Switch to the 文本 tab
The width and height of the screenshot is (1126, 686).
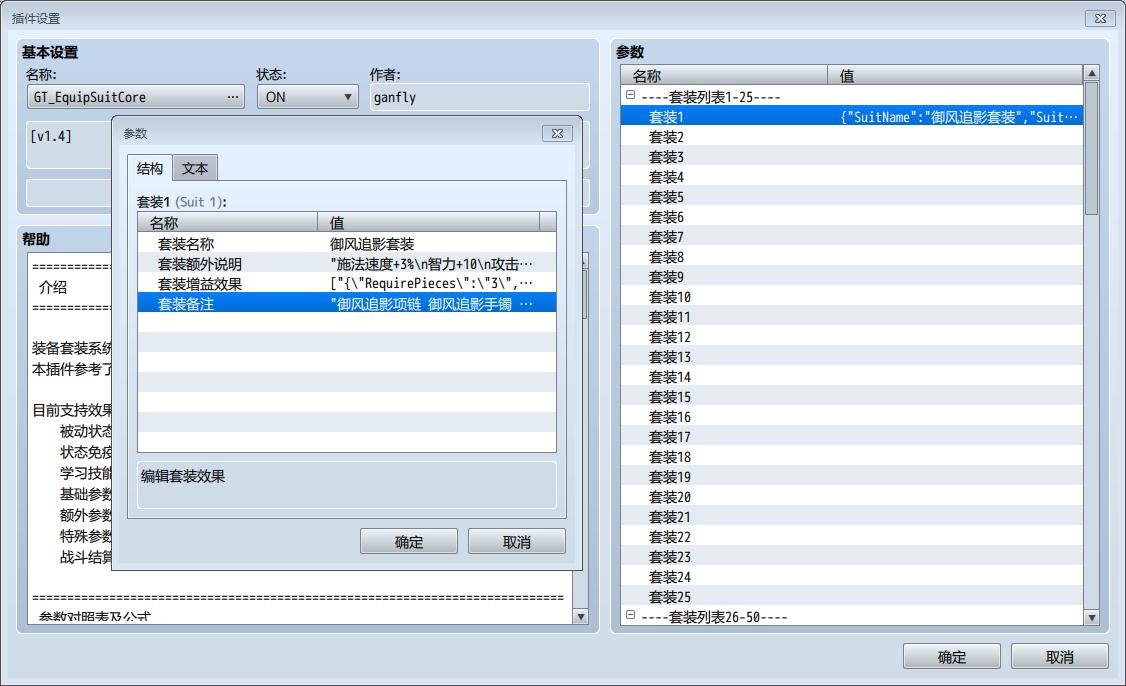(x=195, y=168)
